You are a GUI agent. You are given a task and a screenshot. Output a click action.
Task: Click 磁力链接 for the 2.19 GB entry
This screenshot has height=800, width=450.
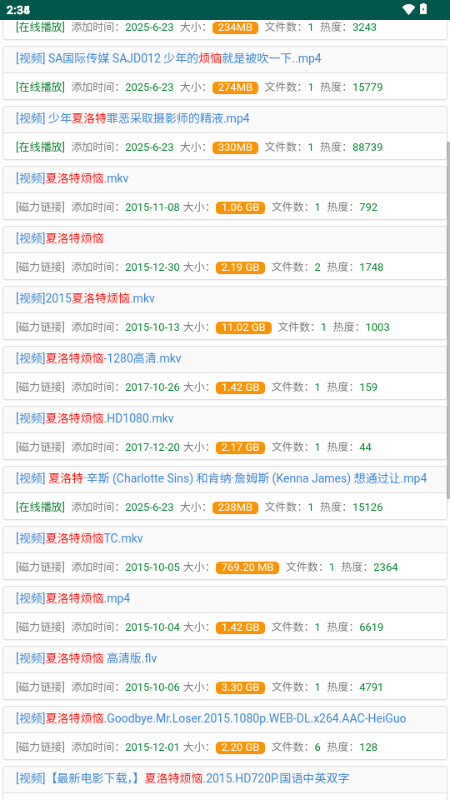coord(40,267)
